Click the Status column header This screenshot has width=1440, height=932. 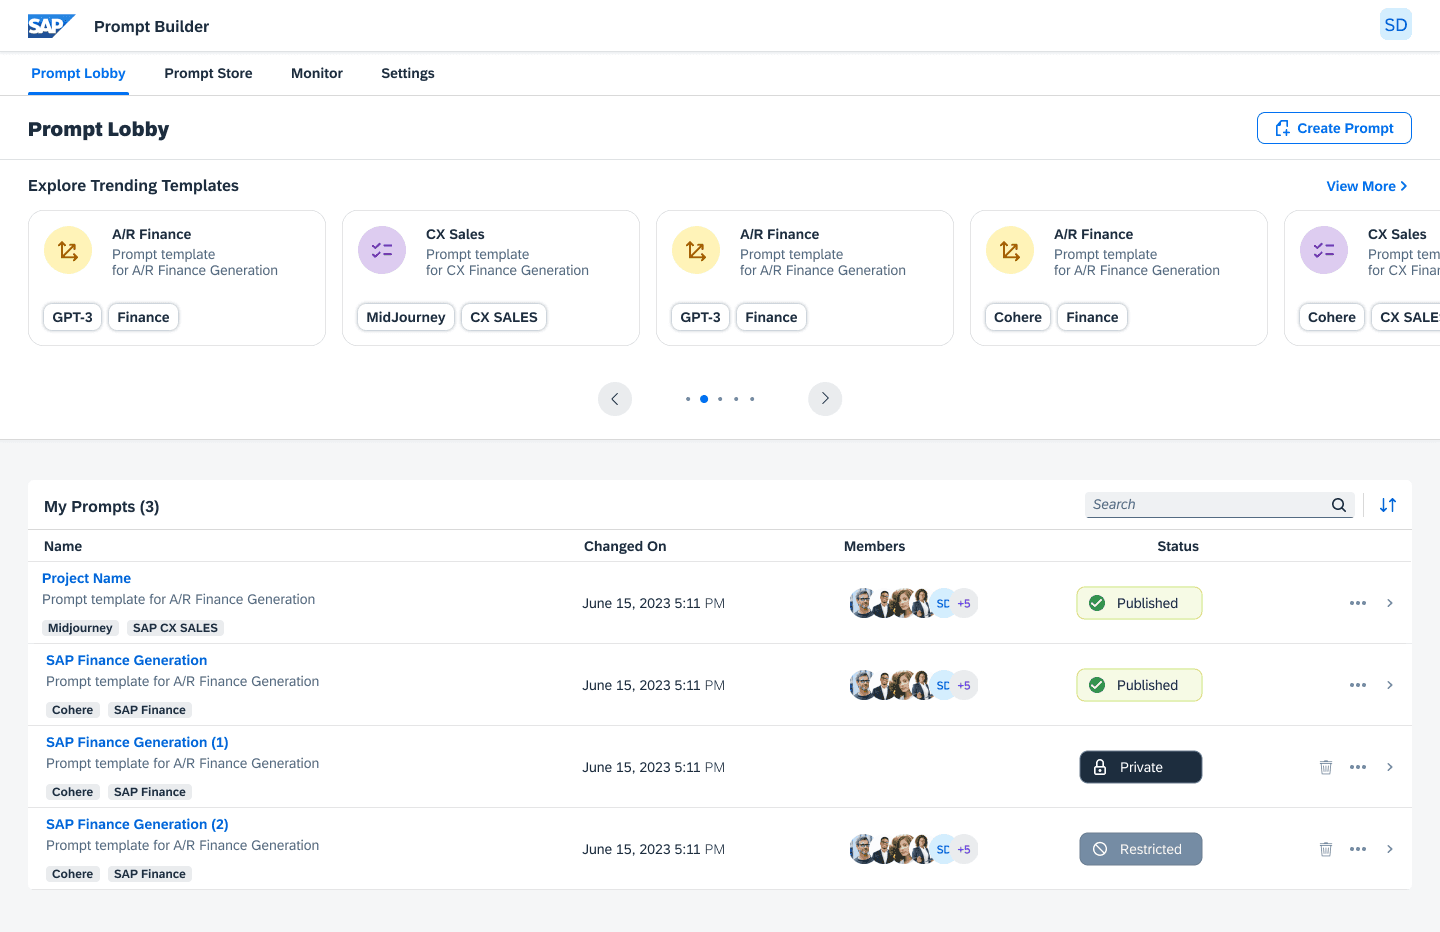(1178, 546)
